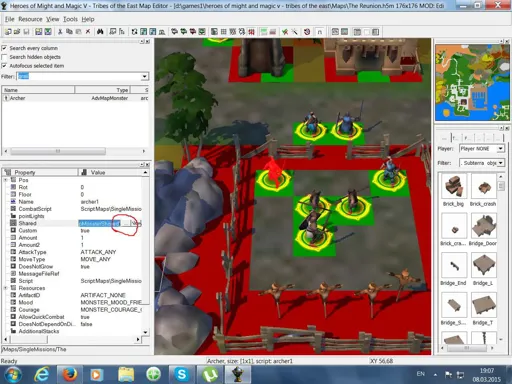
Task: Click the red X delete icon in toolbar
Action: pyautogui.click(x=88, y=32)
